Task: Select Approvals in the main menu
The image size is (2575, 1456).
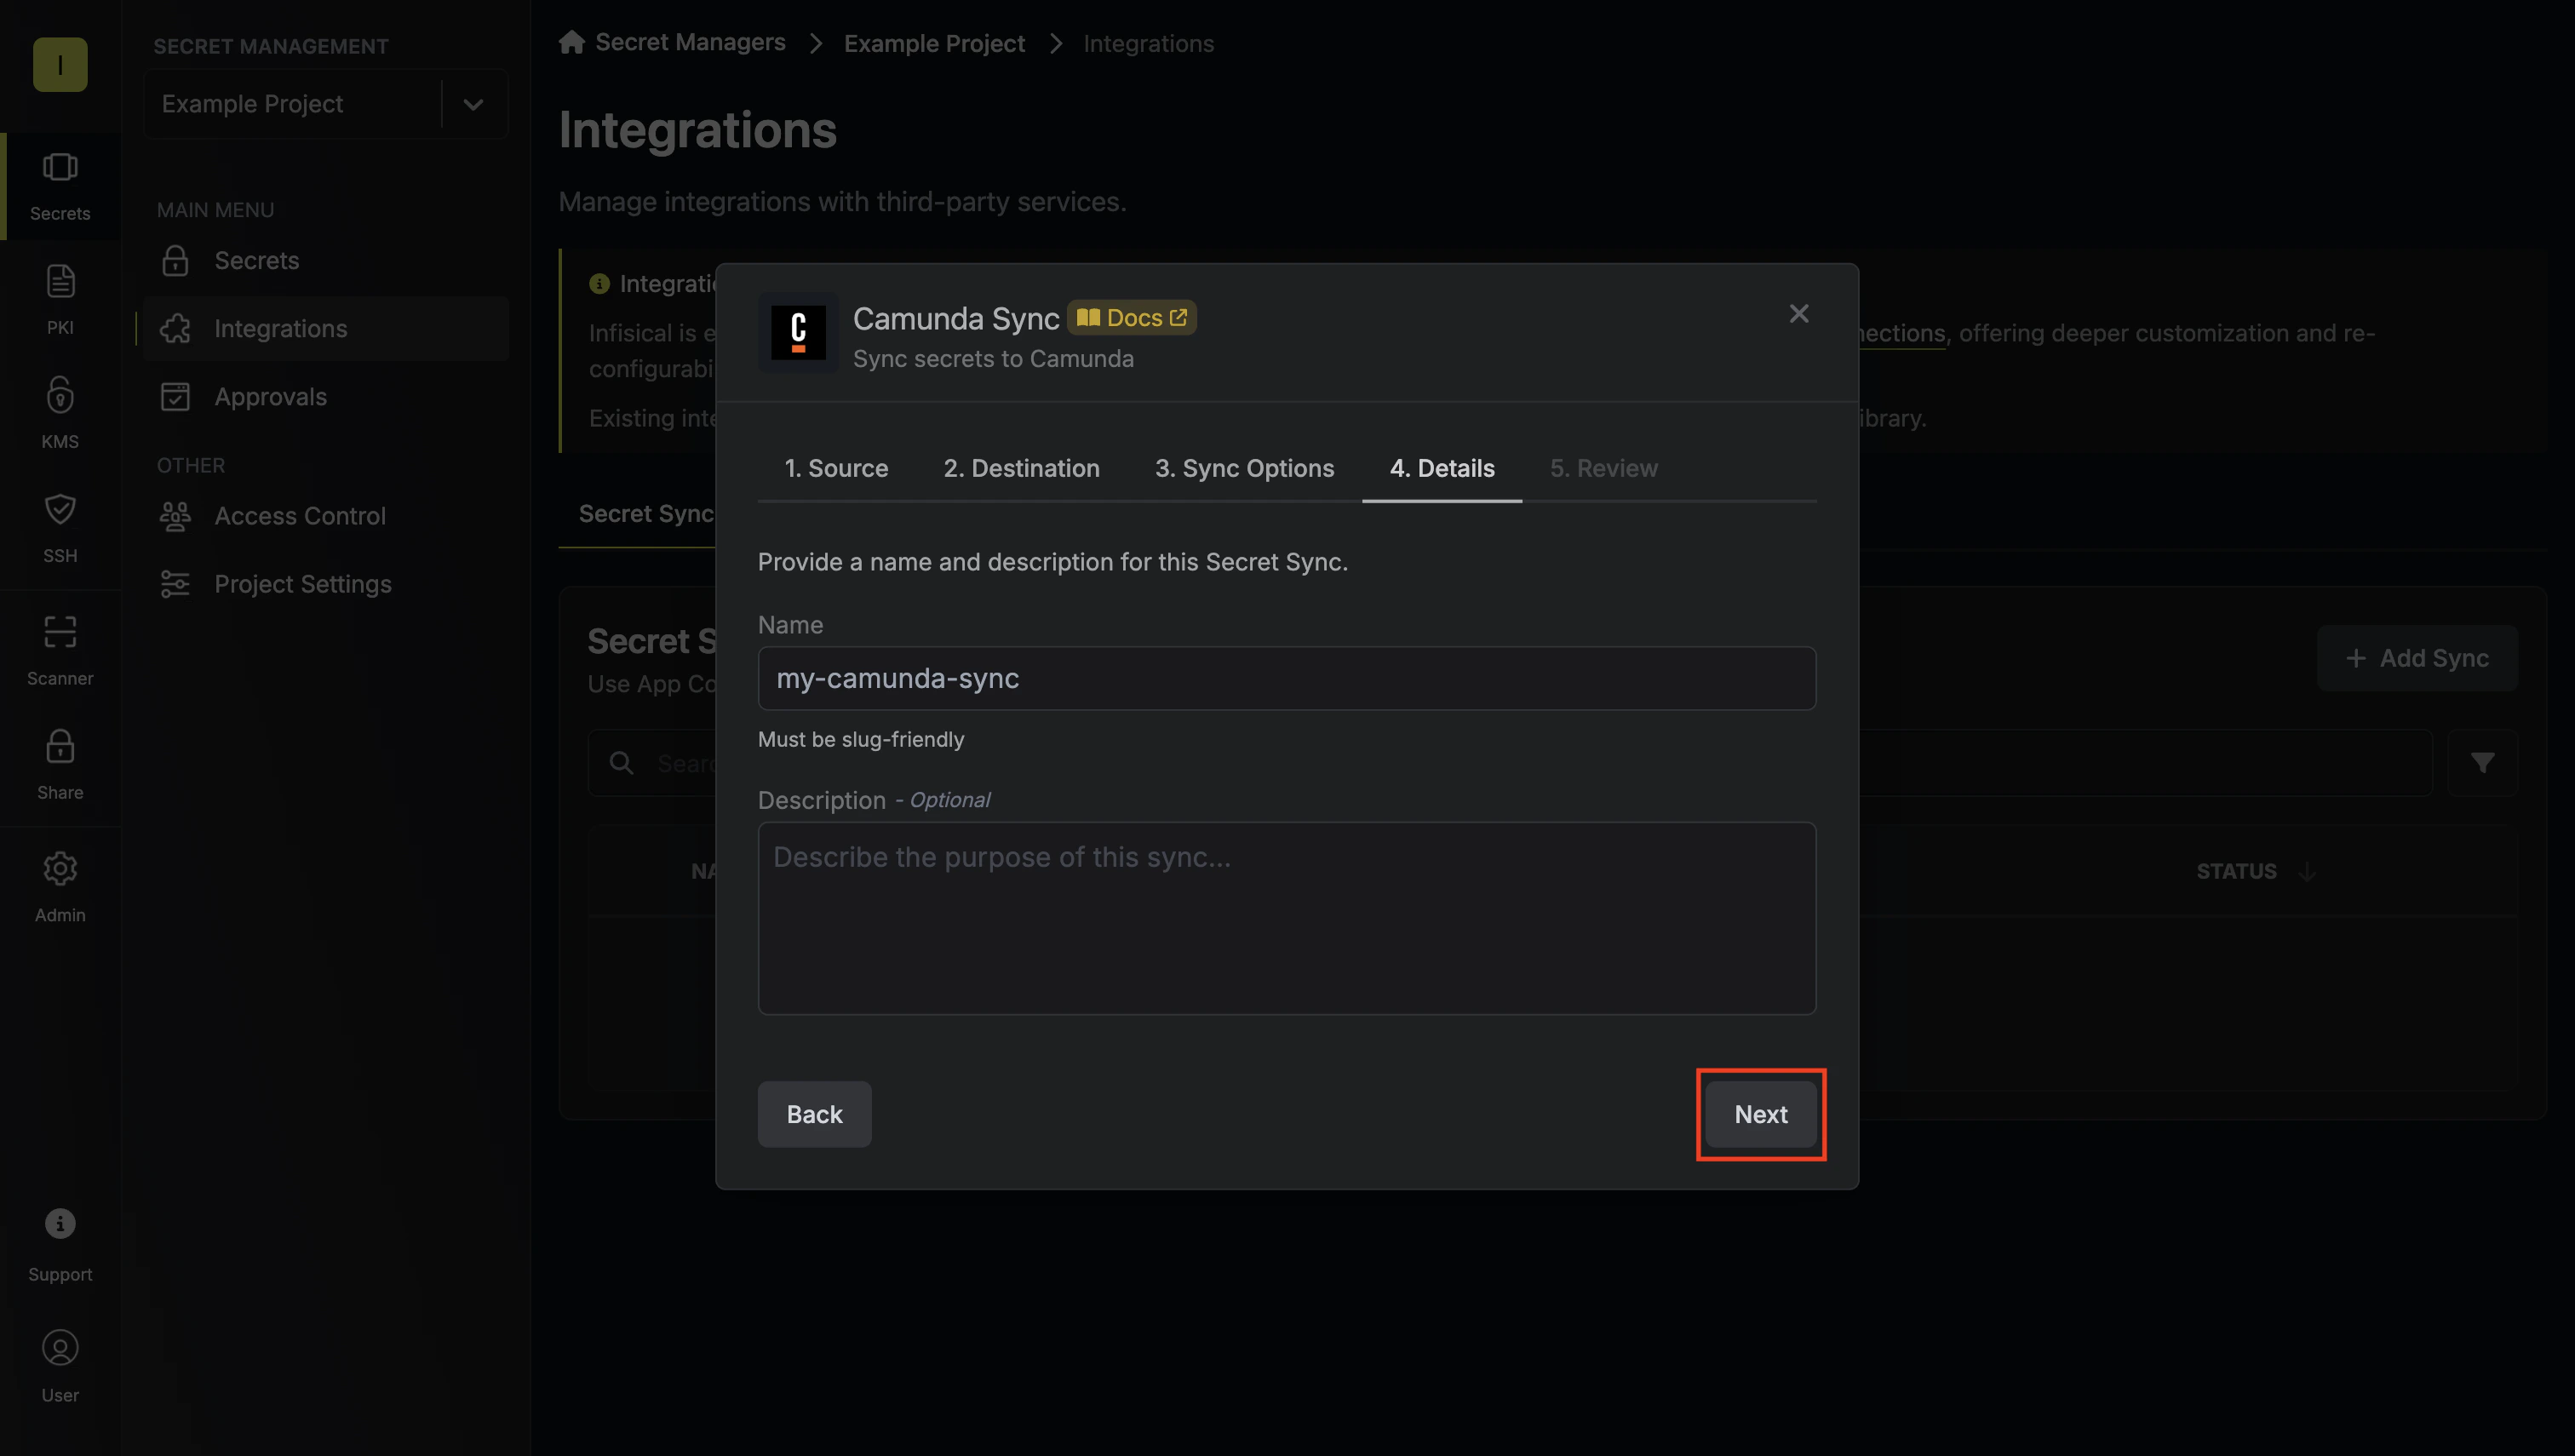Action: [326, 396]
